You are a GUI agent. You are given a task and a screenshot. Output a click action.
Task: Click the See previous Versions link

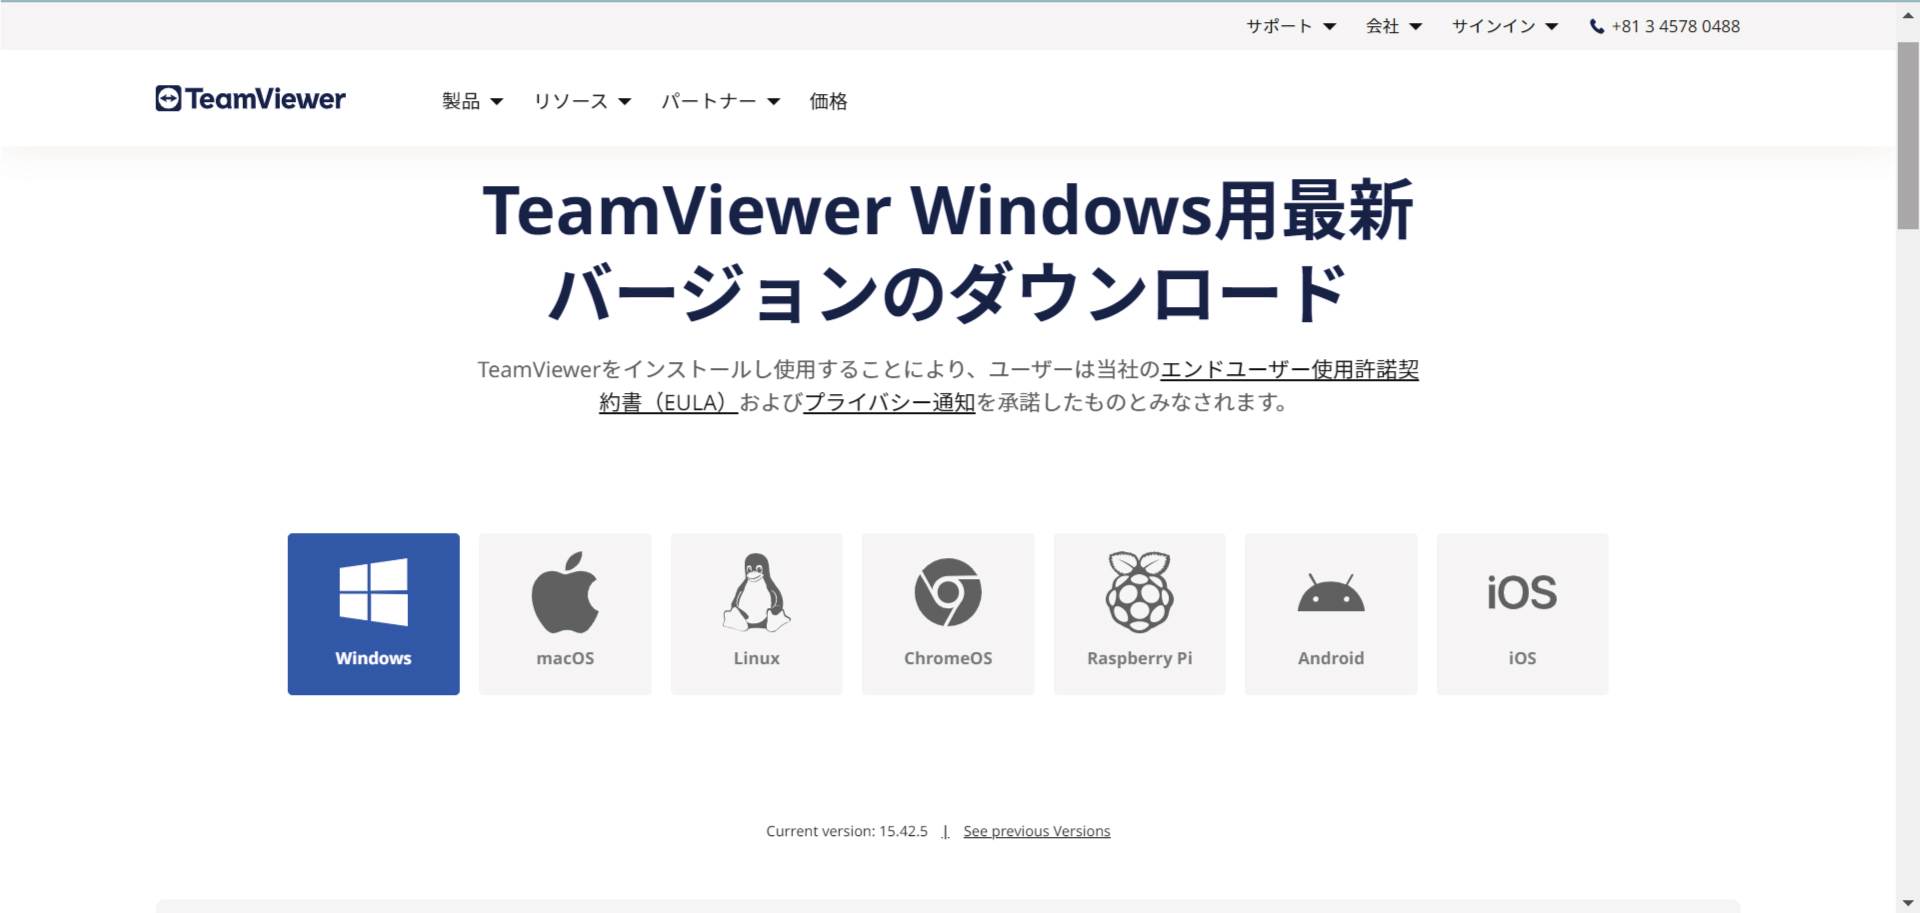(1036, 831)
